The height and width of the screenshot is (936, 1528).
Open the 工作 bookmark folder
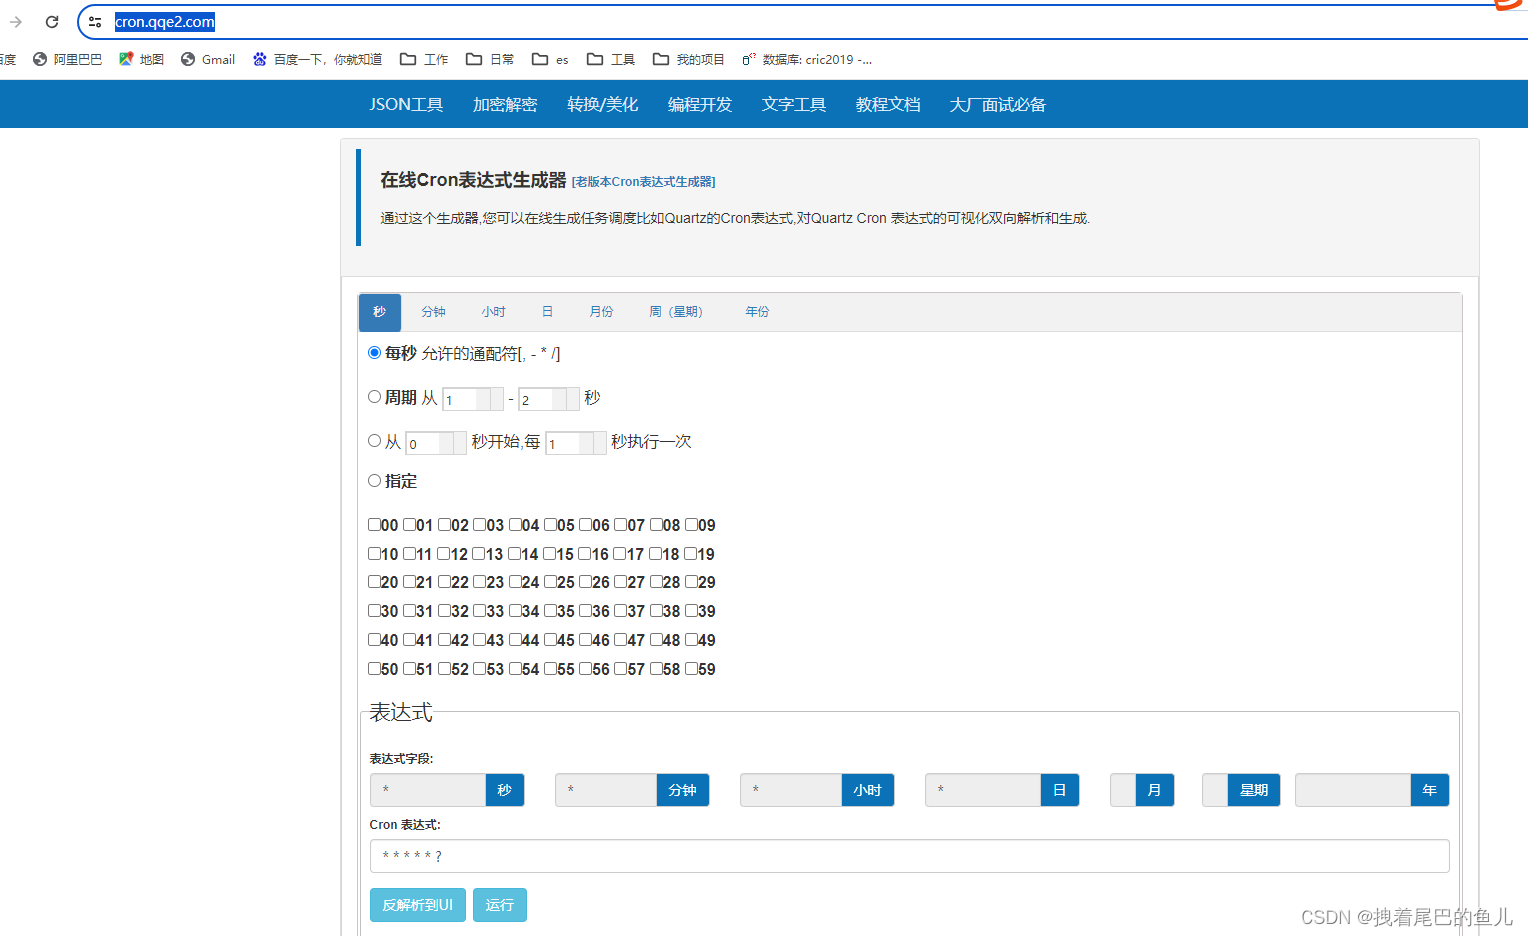point(424,59)
